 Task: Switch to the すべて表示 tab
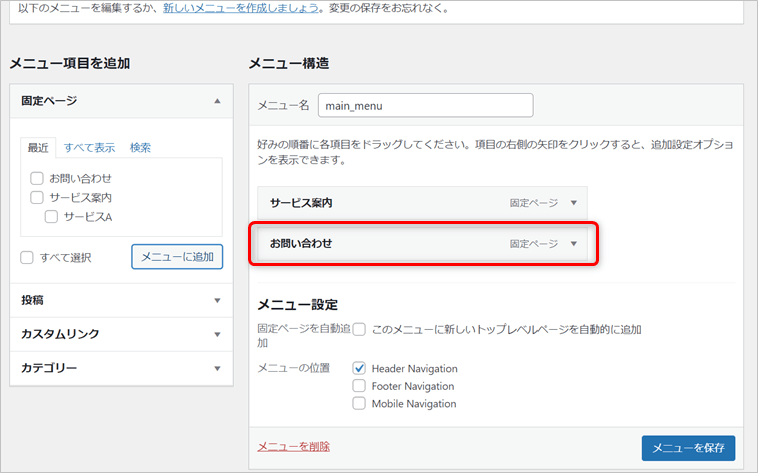[x=89, y=148]
